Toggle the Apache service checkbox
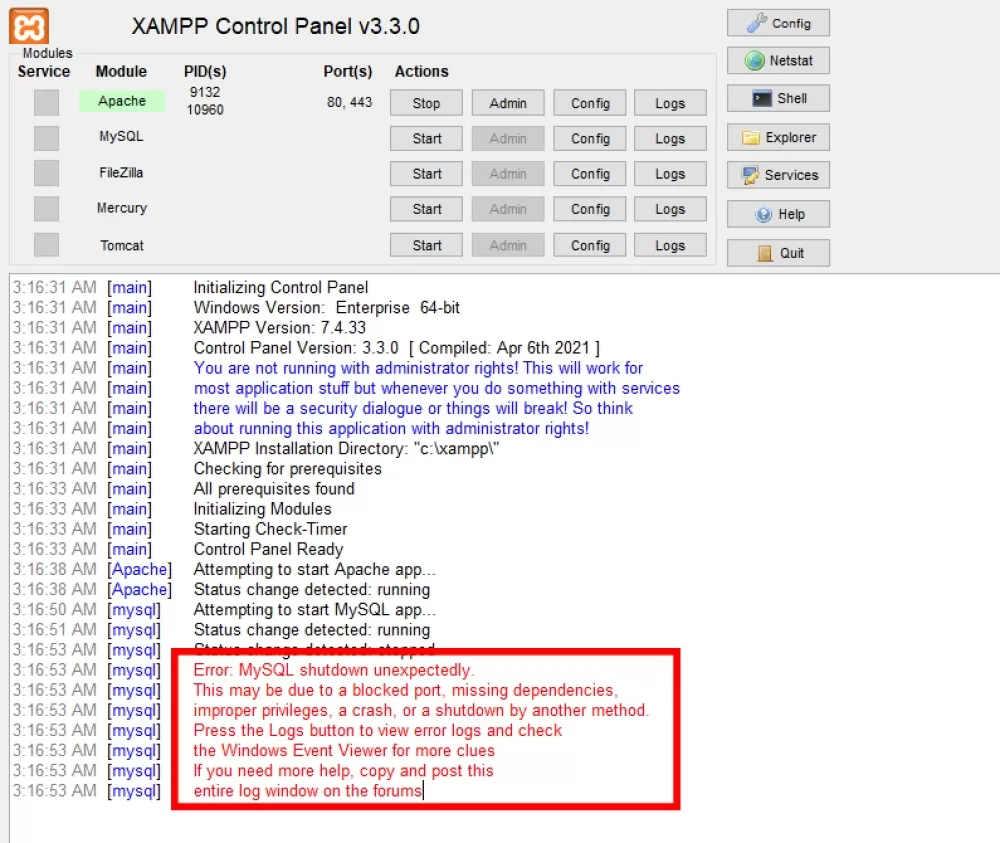The image size is (1000, 843). pyautogui.click(x=46, y=103)
